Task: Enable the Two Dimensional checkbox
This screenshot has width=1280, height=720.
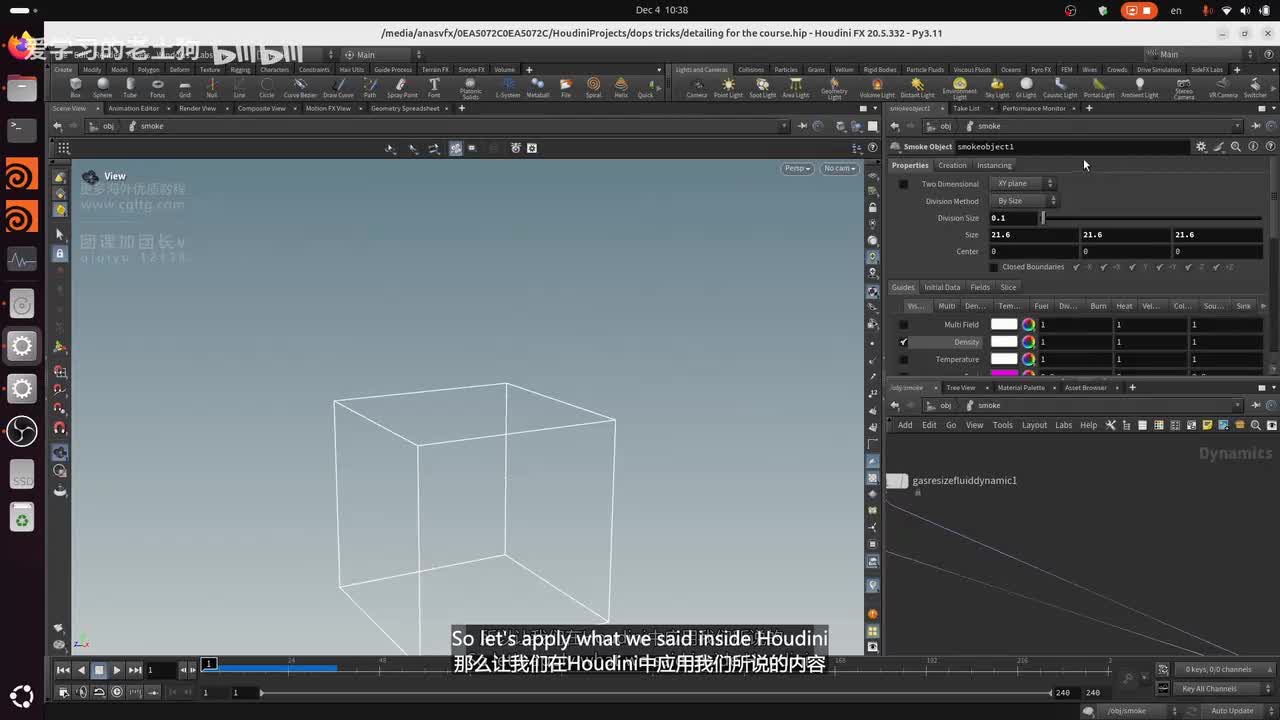Action: coord(904,184)
